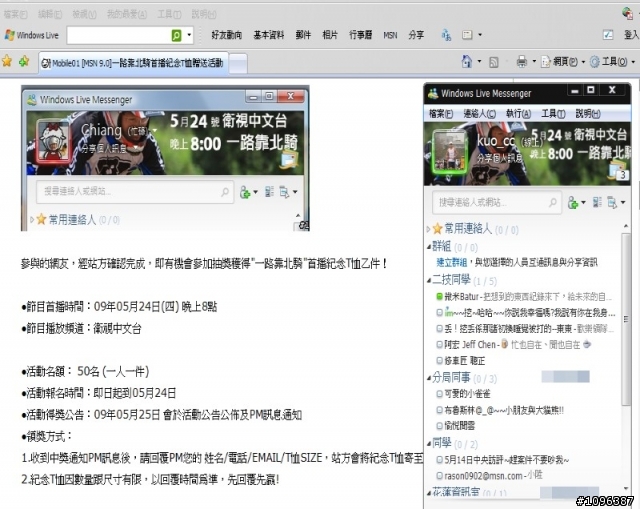
Task: Open Messenger's 工具(T) menu
Action: [x=553, y=113]
